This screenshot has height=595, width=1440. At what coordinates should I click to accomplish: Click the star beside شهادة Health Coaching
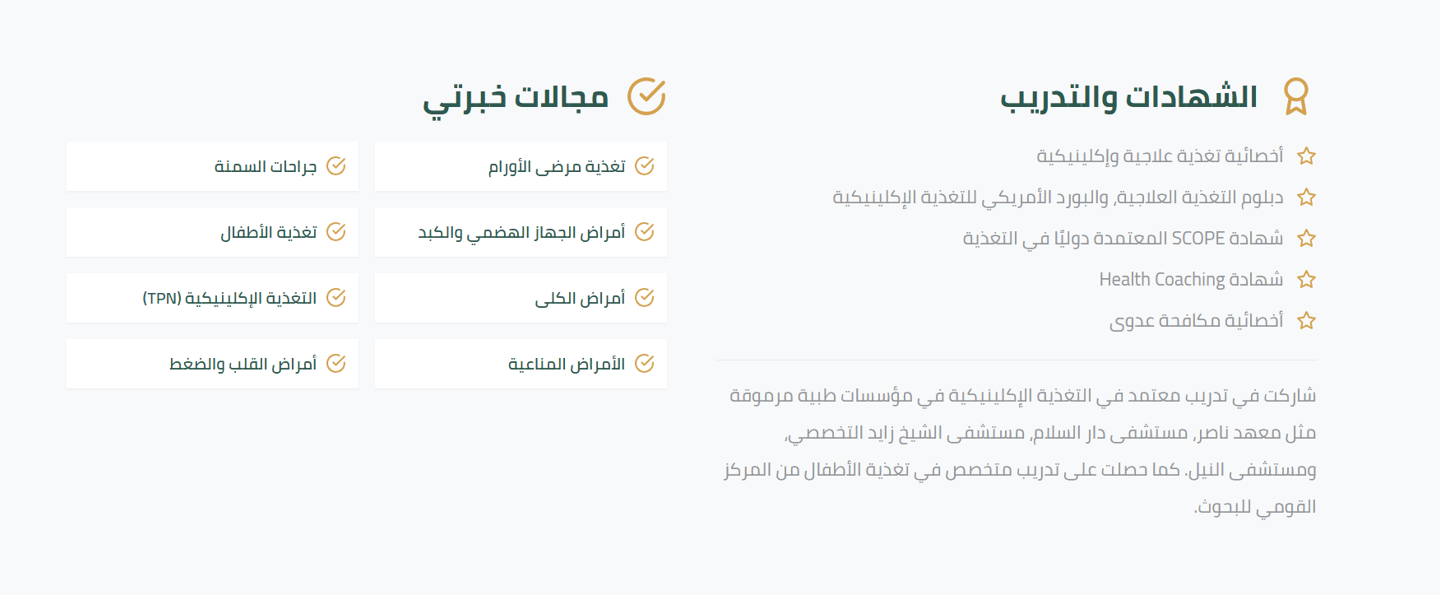[x=1306, y=279]
